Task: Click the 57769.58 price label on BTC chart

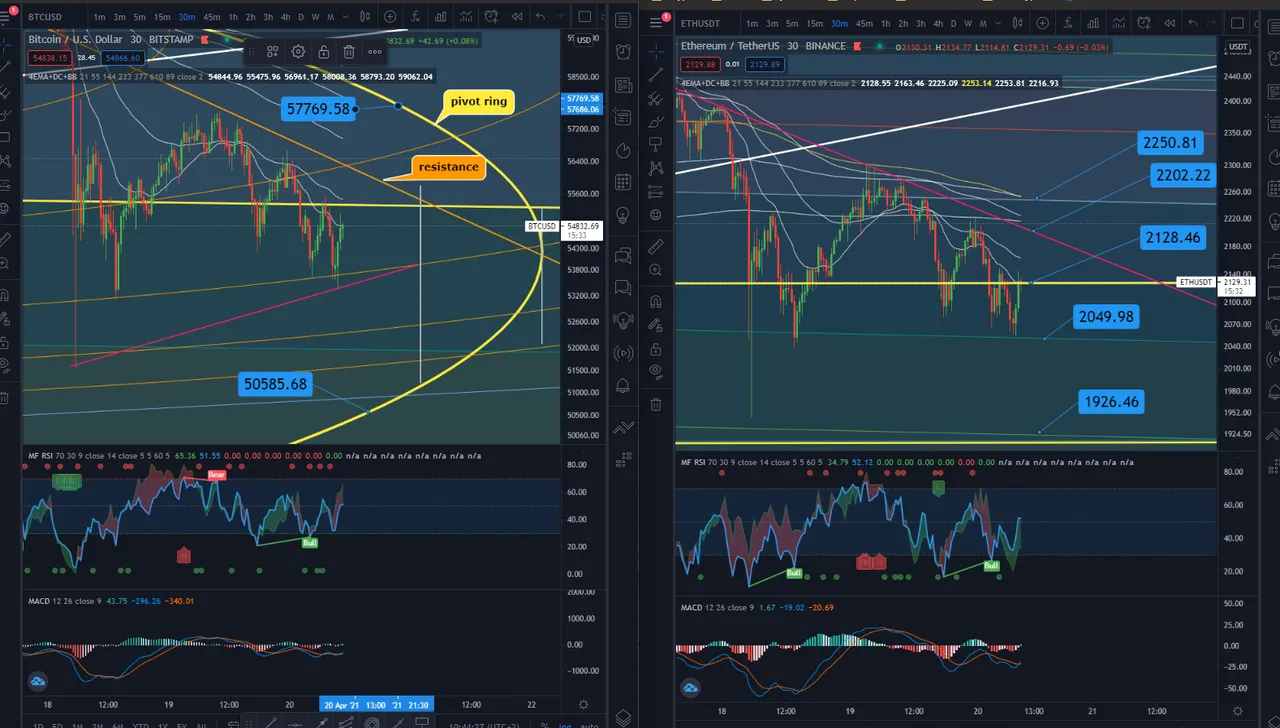Action: pos(318,108)
